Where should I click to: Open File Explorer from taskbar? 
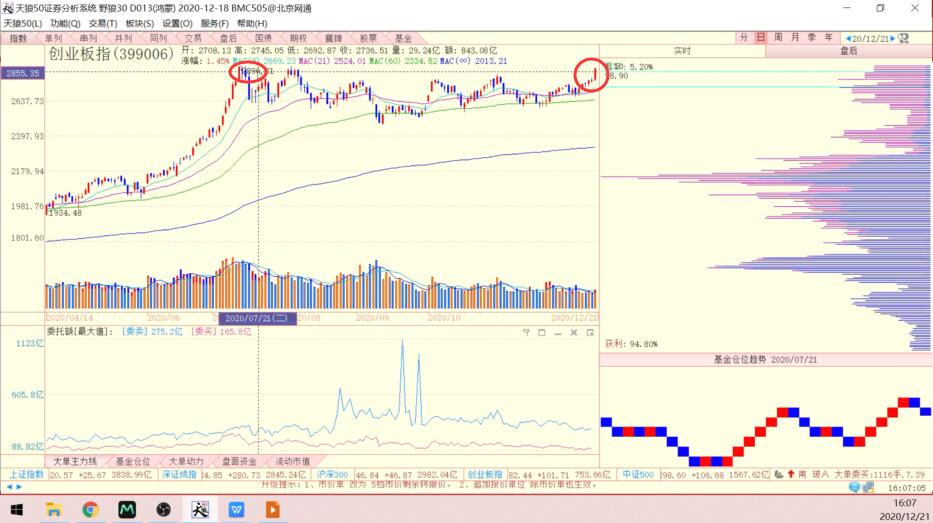click(54, 510)
